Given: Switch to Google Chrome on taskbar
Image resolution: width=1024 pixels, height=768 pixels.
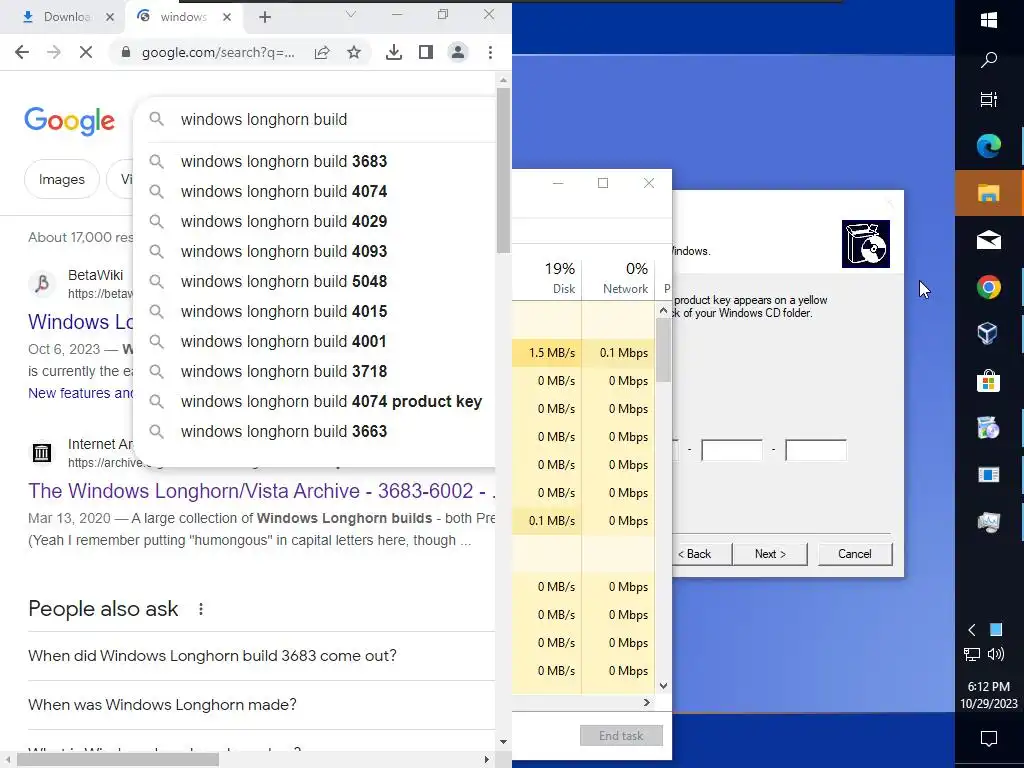Looking at the screenshot, I should [x=989, y=287].
